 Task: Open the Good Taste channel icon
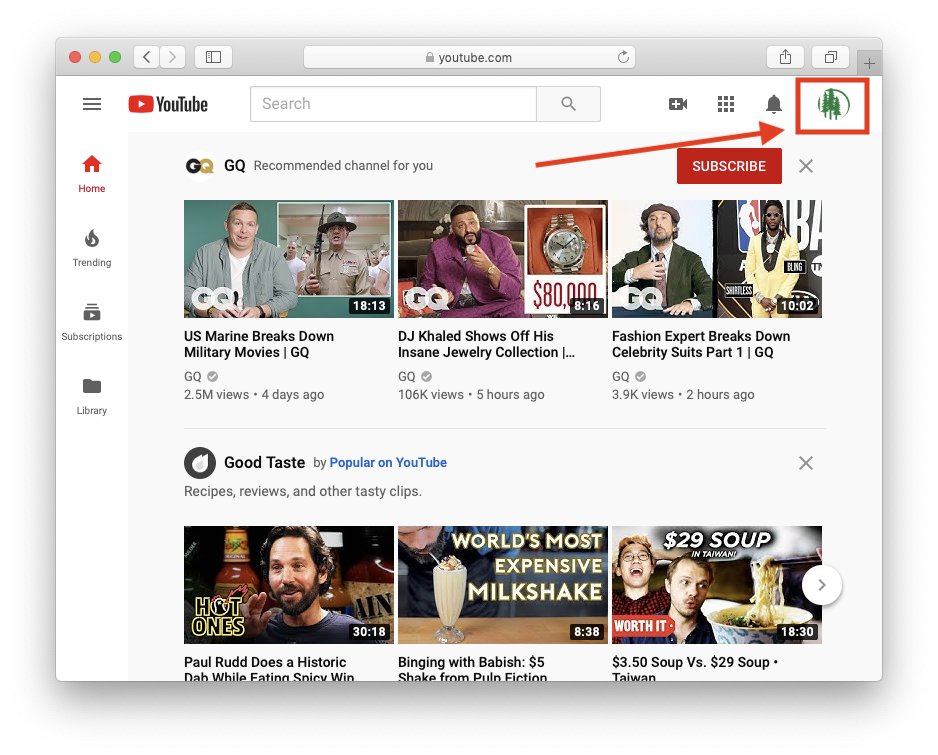200,462
